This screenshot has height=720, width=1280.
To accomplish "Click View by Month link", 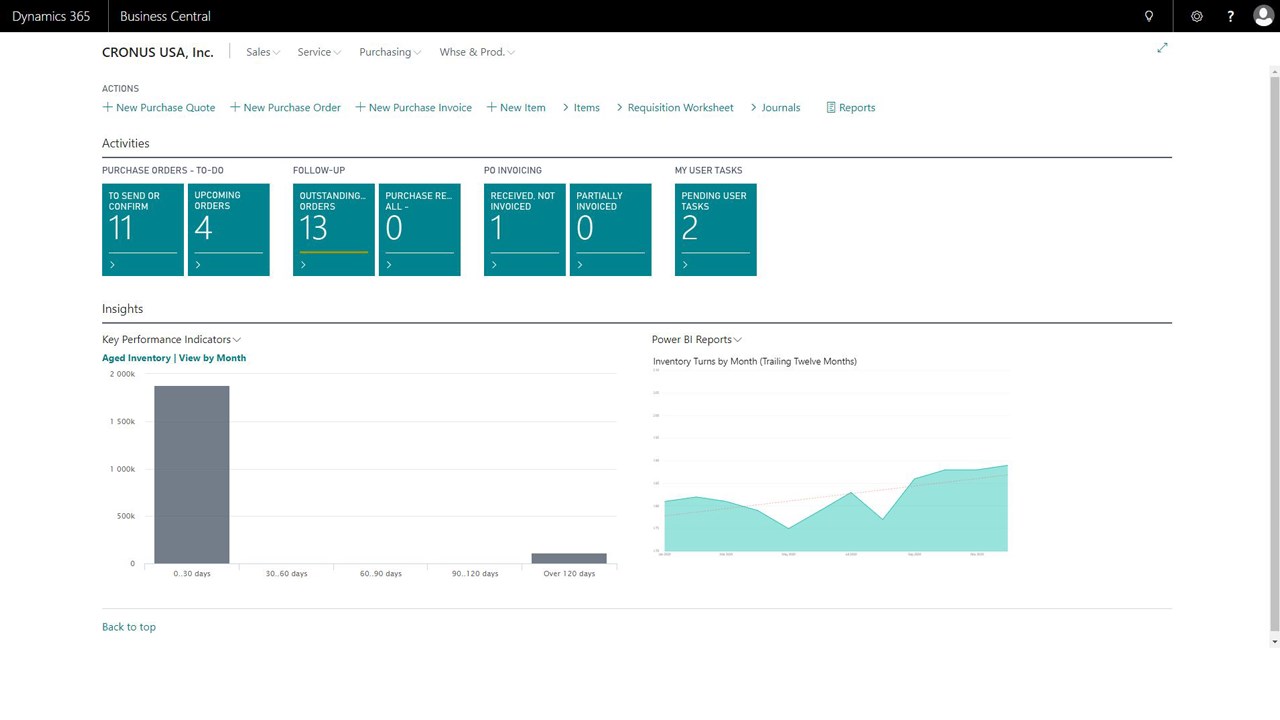I will (x=212, y=358).
